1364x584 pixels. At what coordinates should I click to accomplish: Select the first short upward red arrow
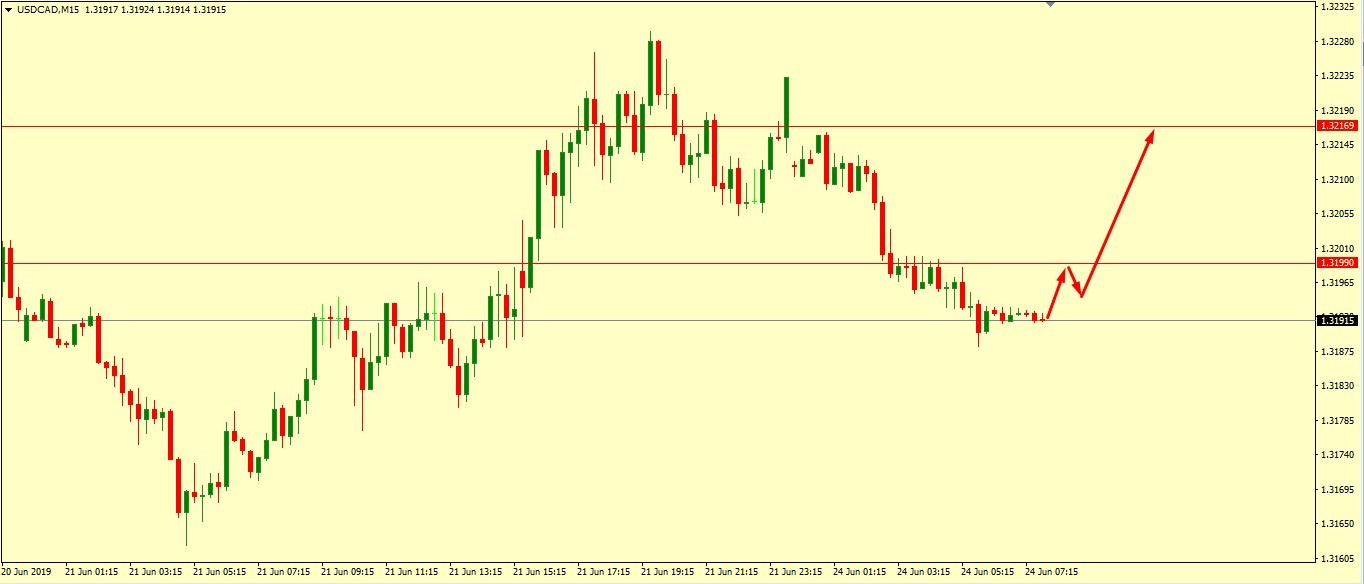click(x=1056, y=292)
